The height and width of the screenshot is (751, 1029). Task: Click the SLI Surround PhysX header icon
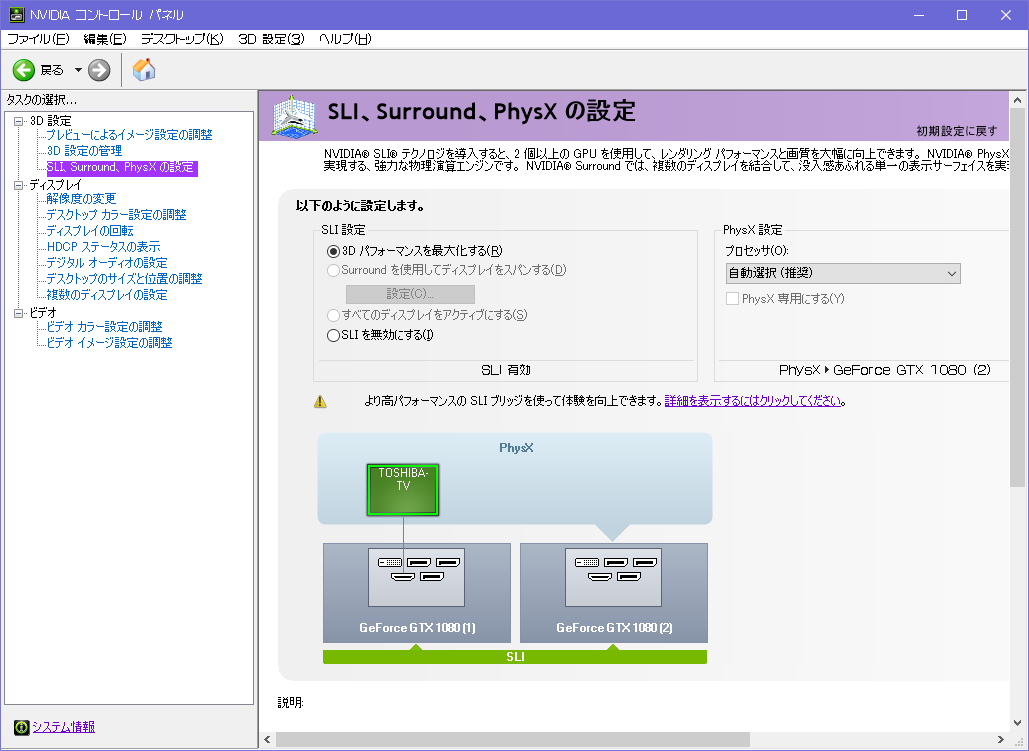coord(295,116)
